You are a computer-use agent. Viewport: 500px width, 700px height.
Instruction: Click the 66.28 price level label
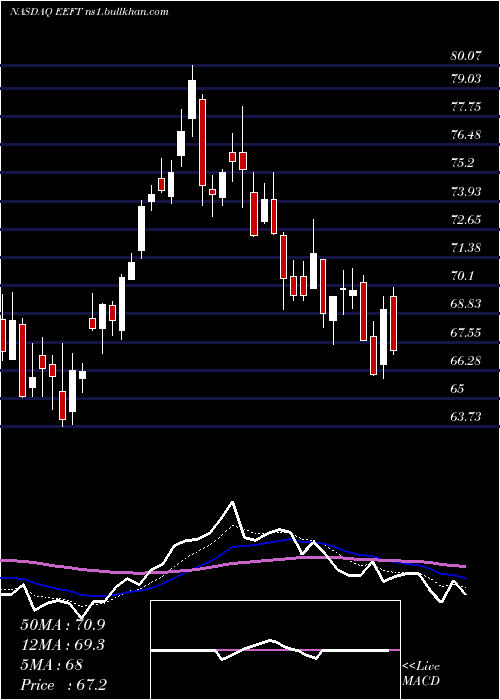(466, 361)
